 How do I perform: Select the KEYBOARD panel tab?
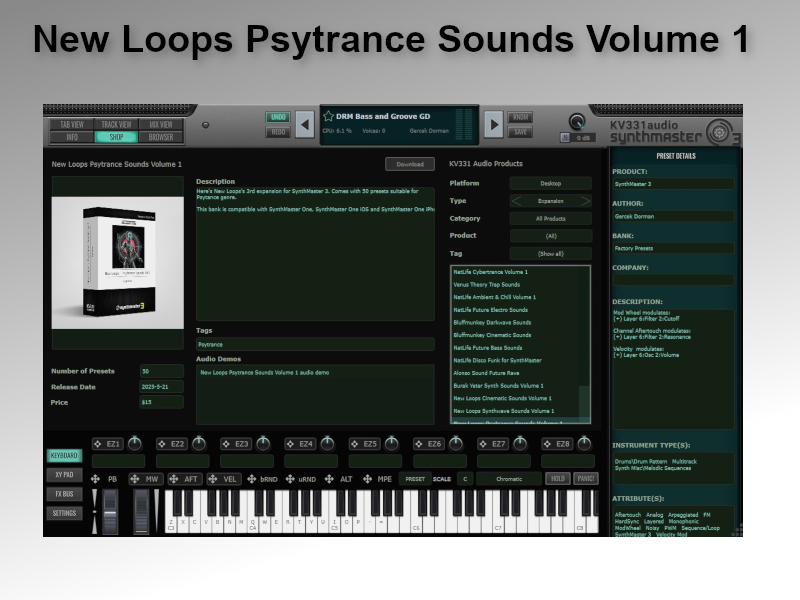64,455
